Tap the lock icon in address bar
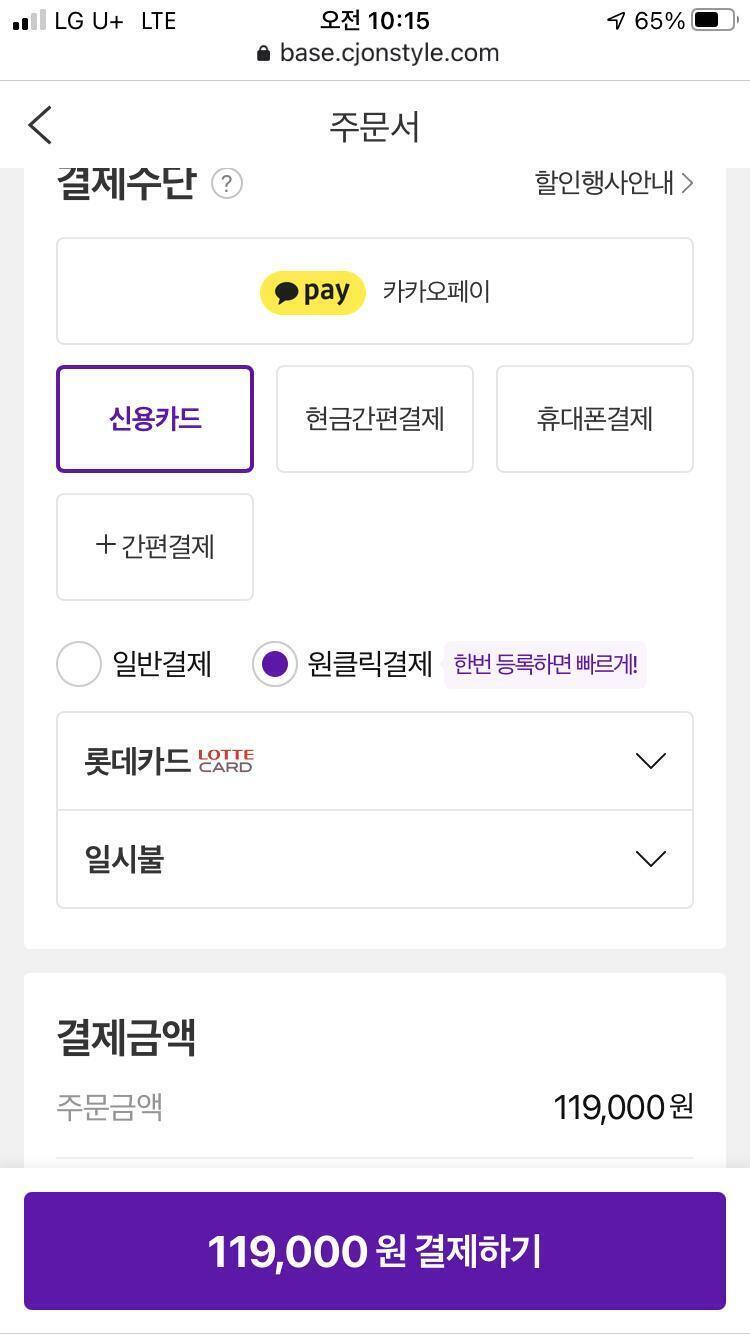 pos(263,53)
